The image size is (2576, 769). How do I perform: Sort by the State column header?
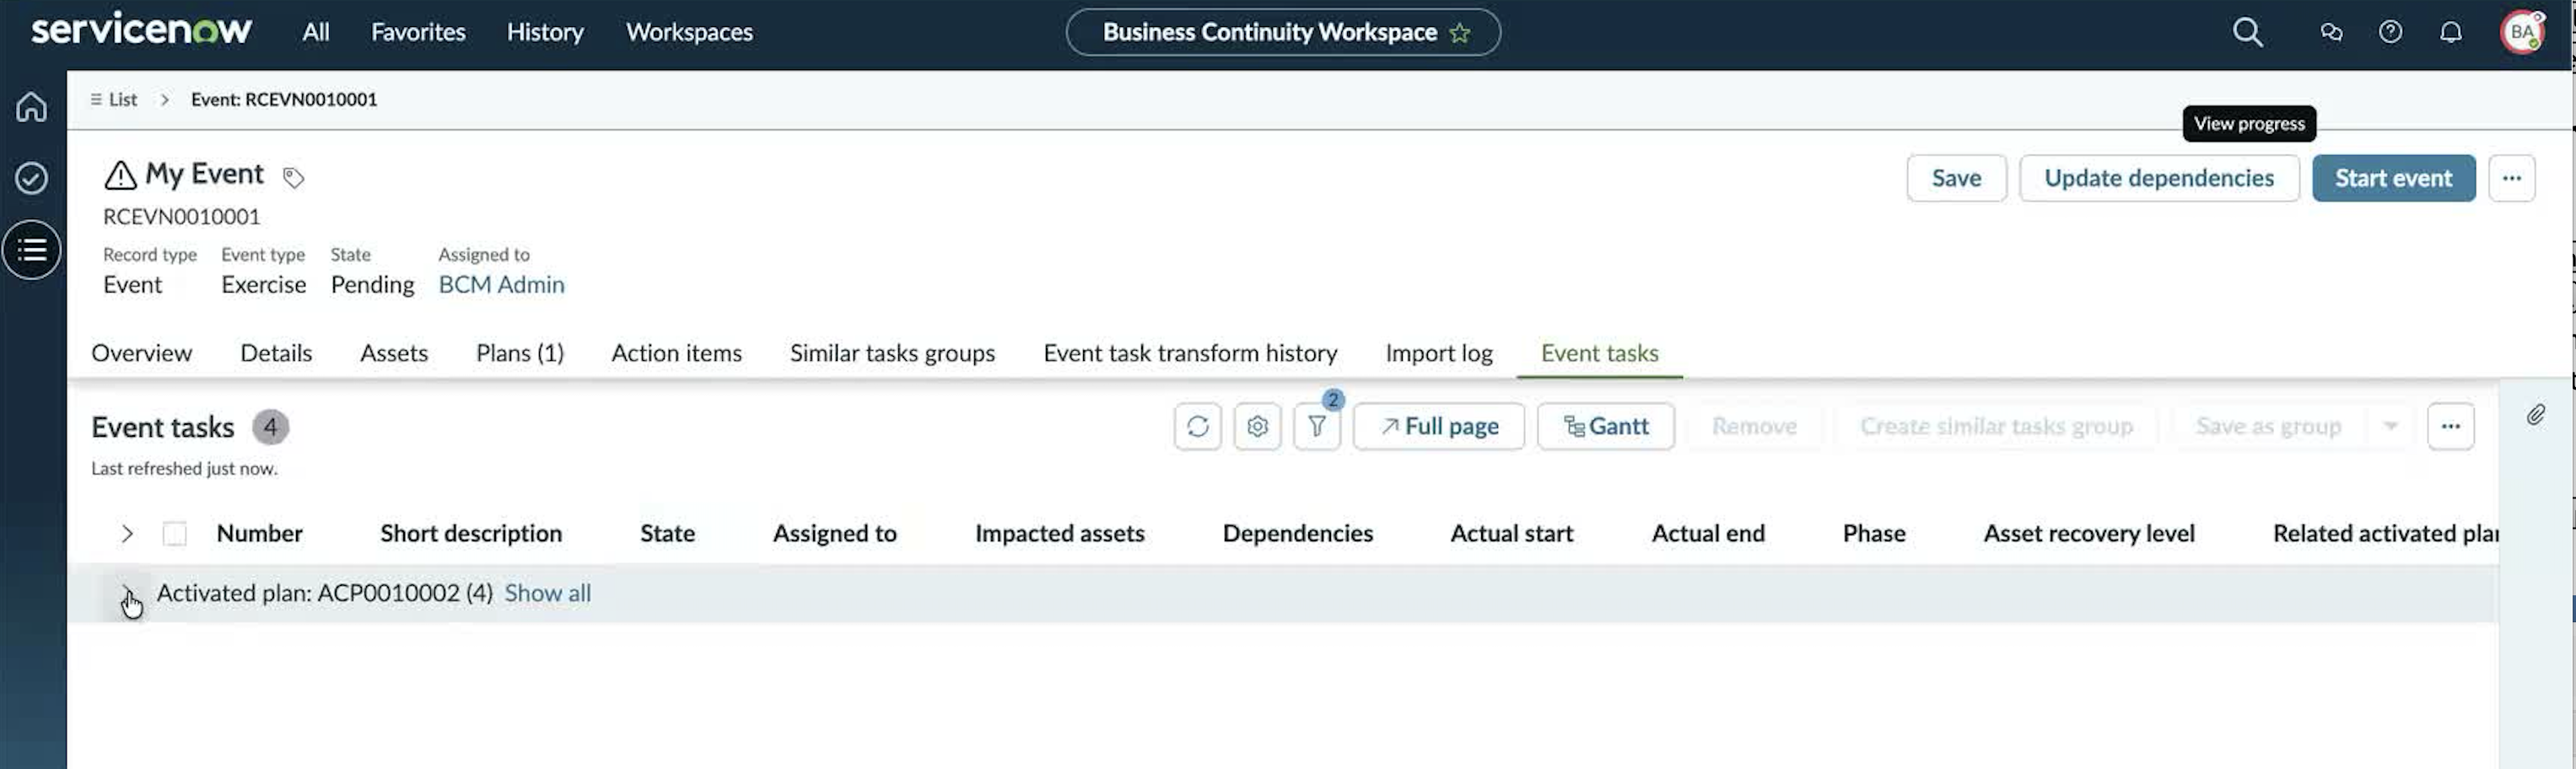coord(667,534)
